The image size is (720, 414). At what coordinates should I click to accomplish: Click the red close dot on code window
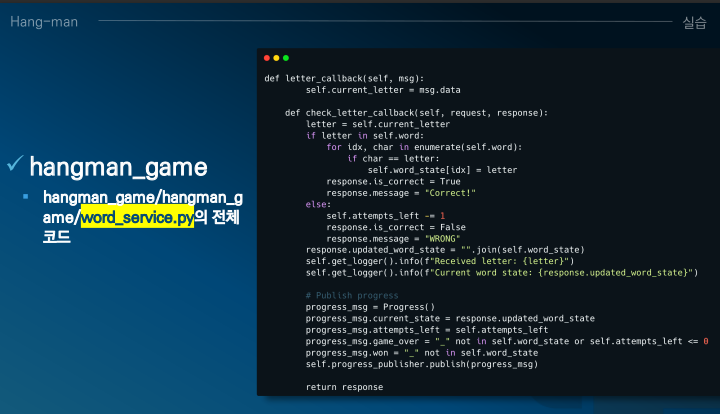(267, 58)
